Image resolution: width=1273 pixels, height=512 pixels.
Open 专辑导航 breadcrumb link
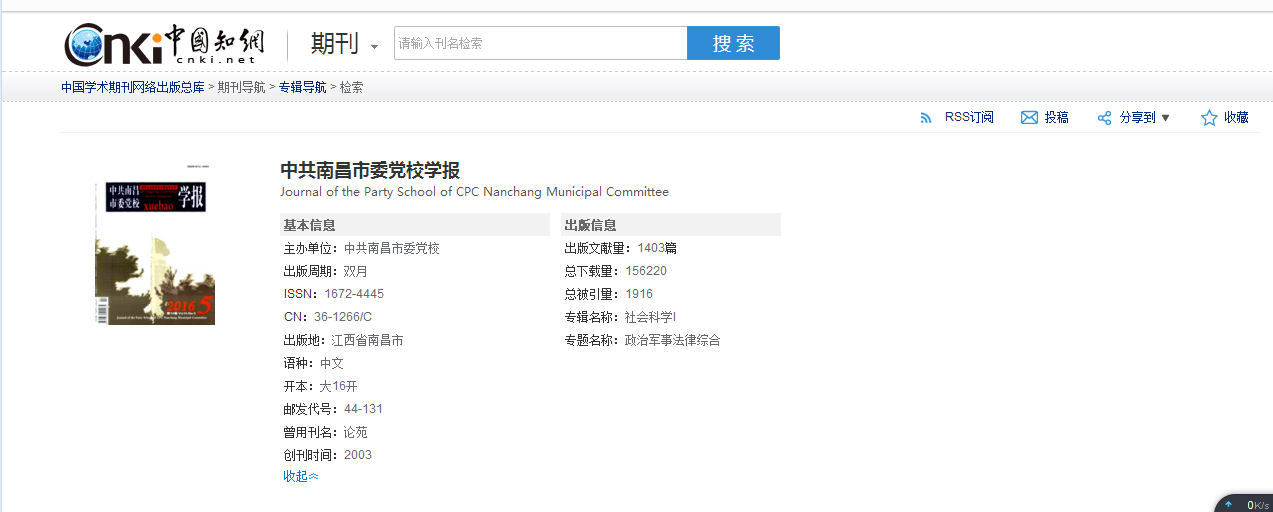click(302, 87)
